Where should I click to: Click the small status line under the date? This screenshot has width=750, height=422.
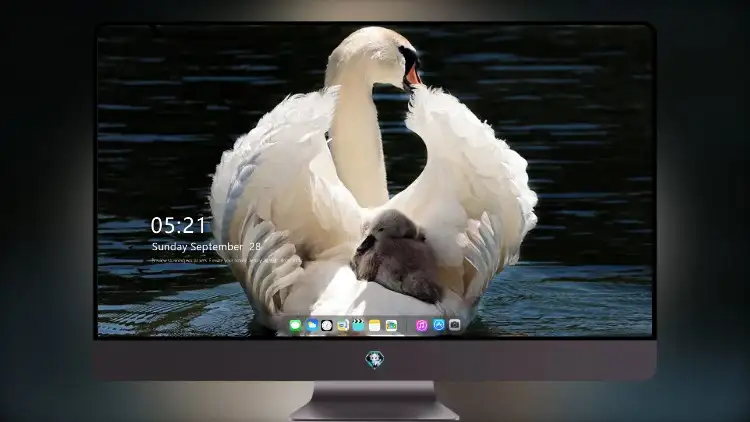click(x=225, y=260)
